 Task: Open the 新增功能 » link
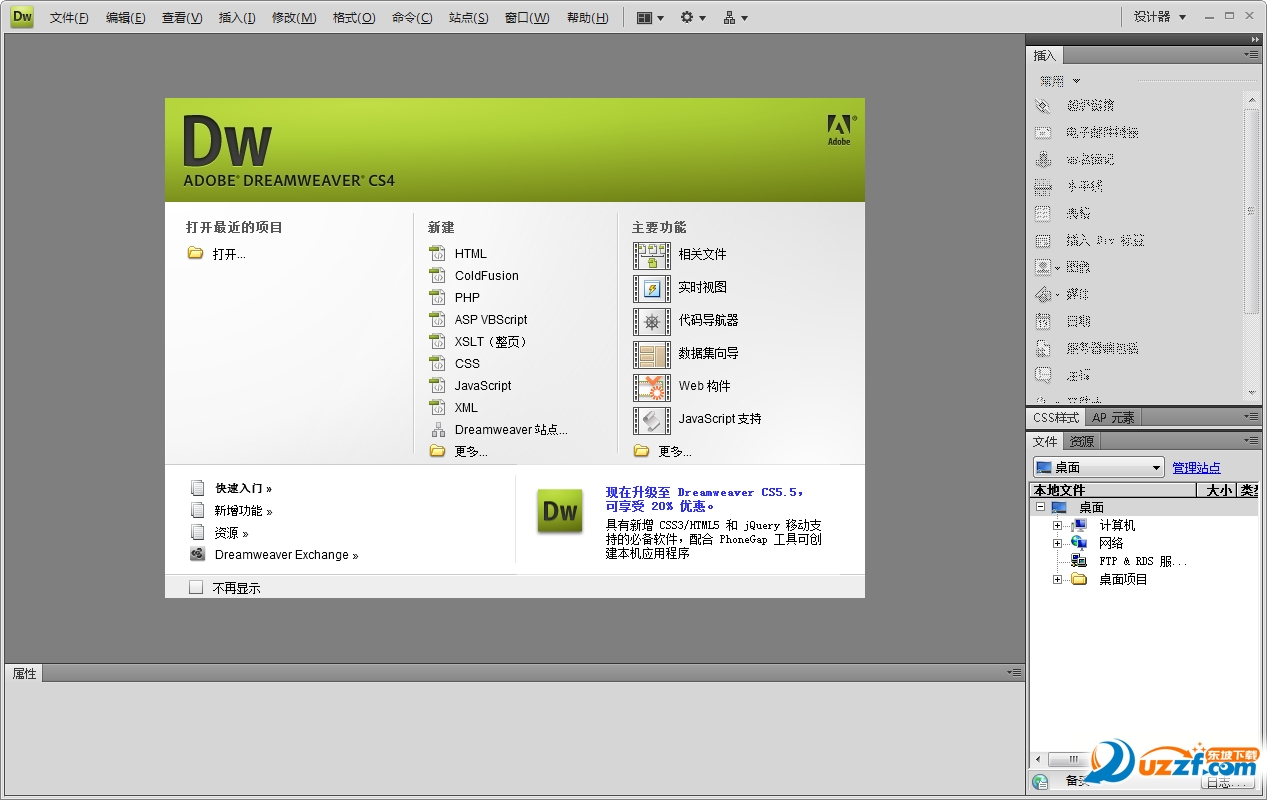(244, 511)
